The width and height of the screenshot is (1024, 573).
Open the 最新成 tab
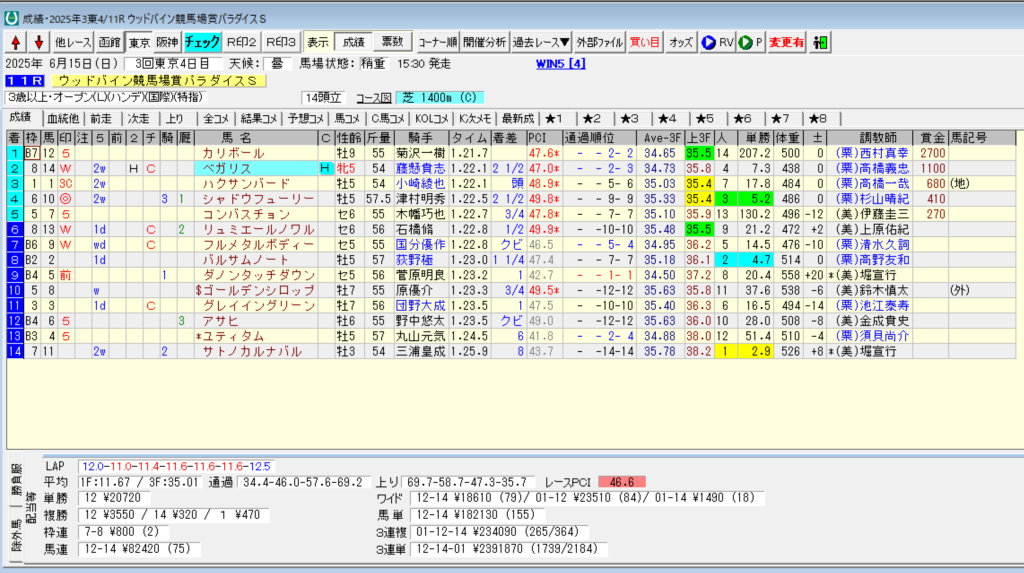[518, 118]
